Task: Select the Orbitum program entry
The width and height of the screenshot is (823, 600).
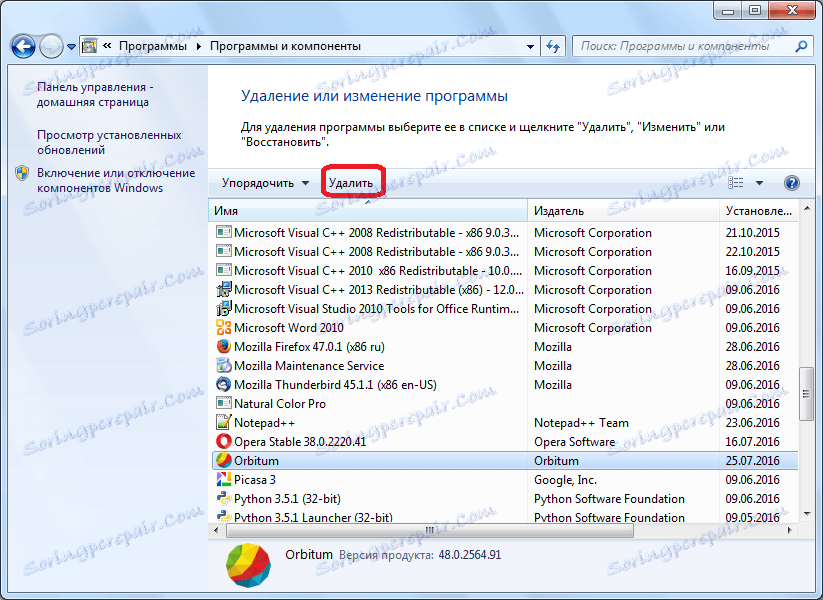Action: pos(505,460)
